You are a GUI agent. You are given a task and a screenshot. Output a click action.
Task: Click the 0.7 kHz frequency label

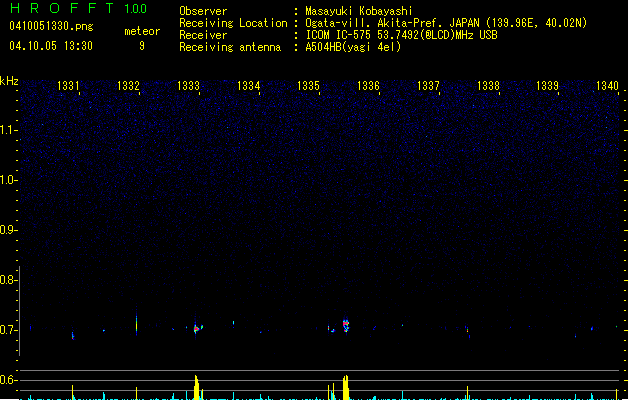pos(9,330)
